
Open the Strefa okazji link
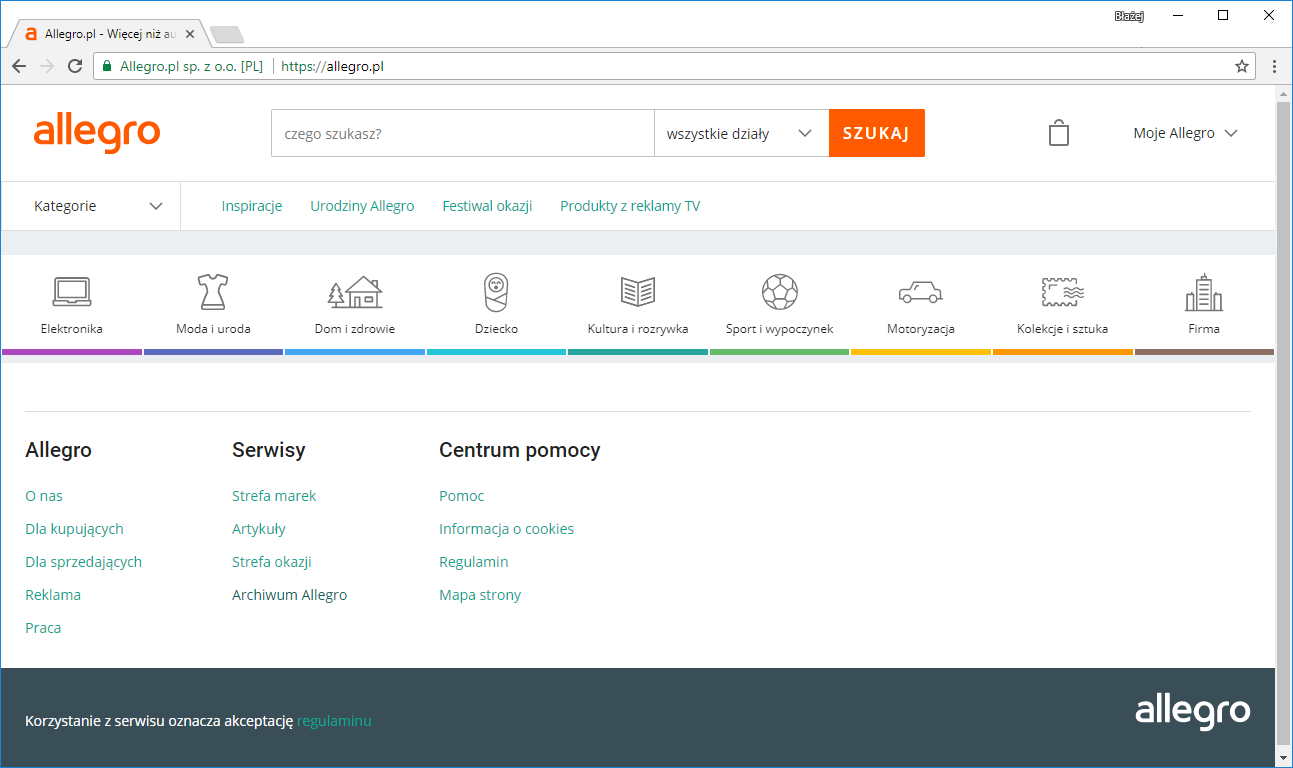[x=272, y=562]
